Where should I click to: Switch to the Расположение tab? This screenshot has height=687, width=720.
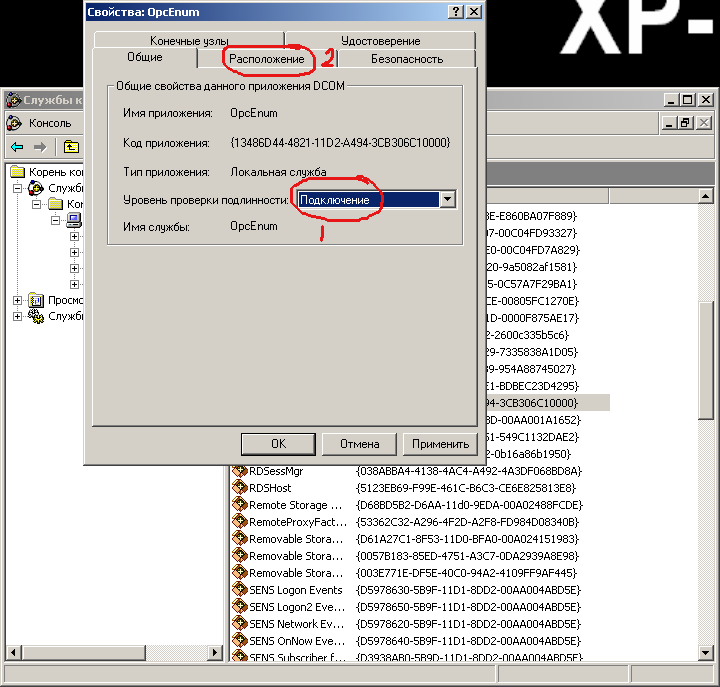click(x=266, y=59)
